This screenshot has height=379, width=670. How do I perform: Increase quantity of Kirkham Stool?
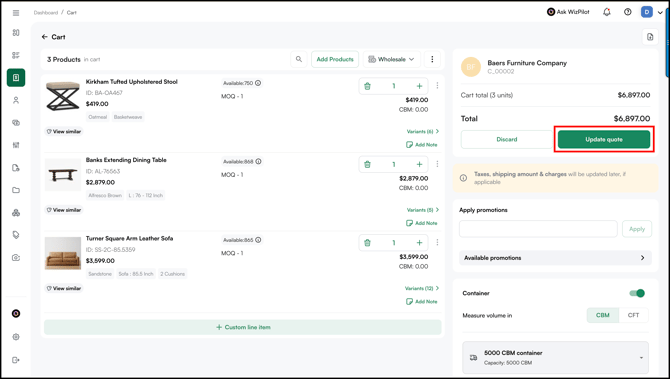coord(419,86)
